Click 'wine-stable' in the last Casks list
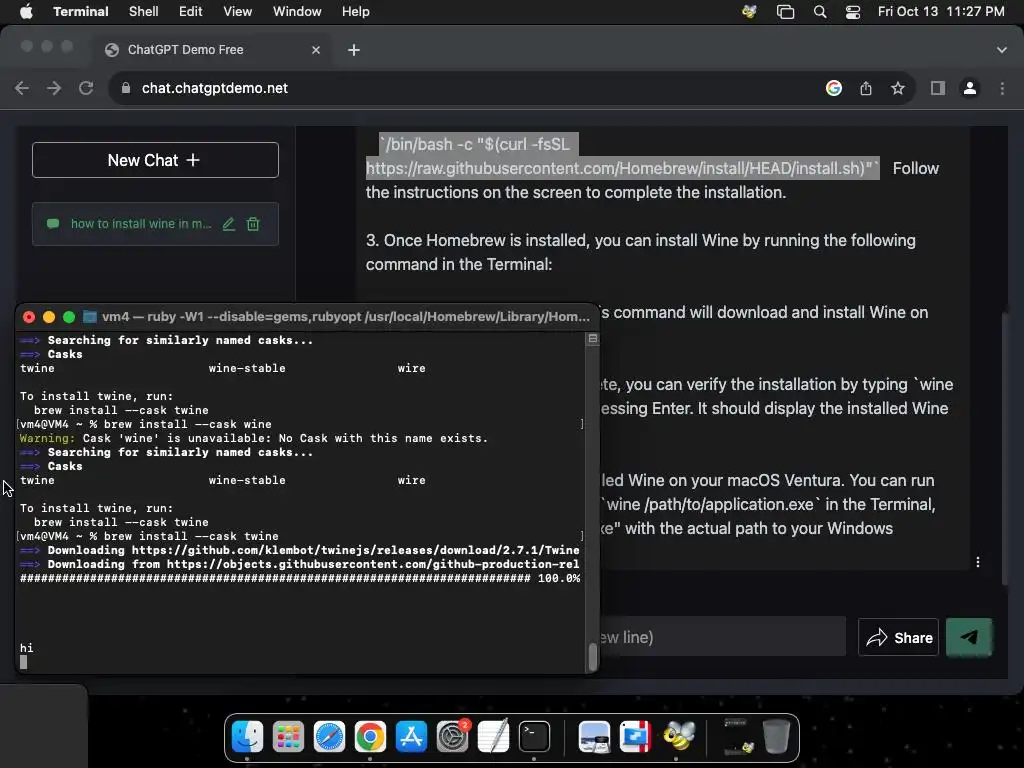This screenshot has height=768, width=1024. point(247,480)
